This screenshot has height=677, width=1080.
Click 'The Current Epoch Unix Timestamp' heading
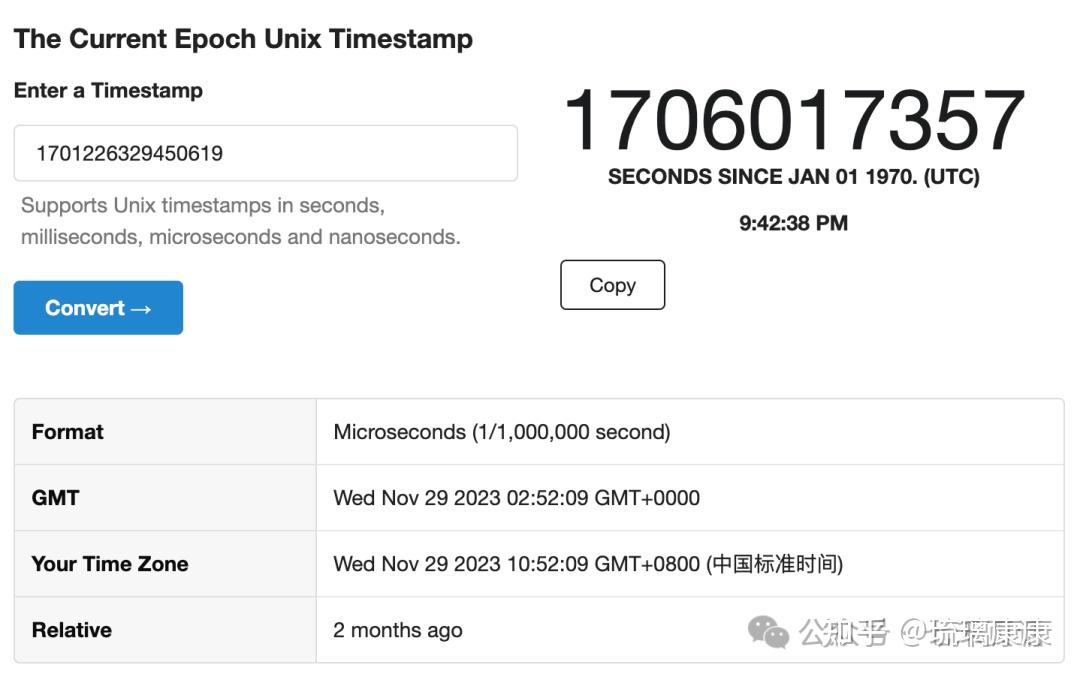[x=243, y=39]
